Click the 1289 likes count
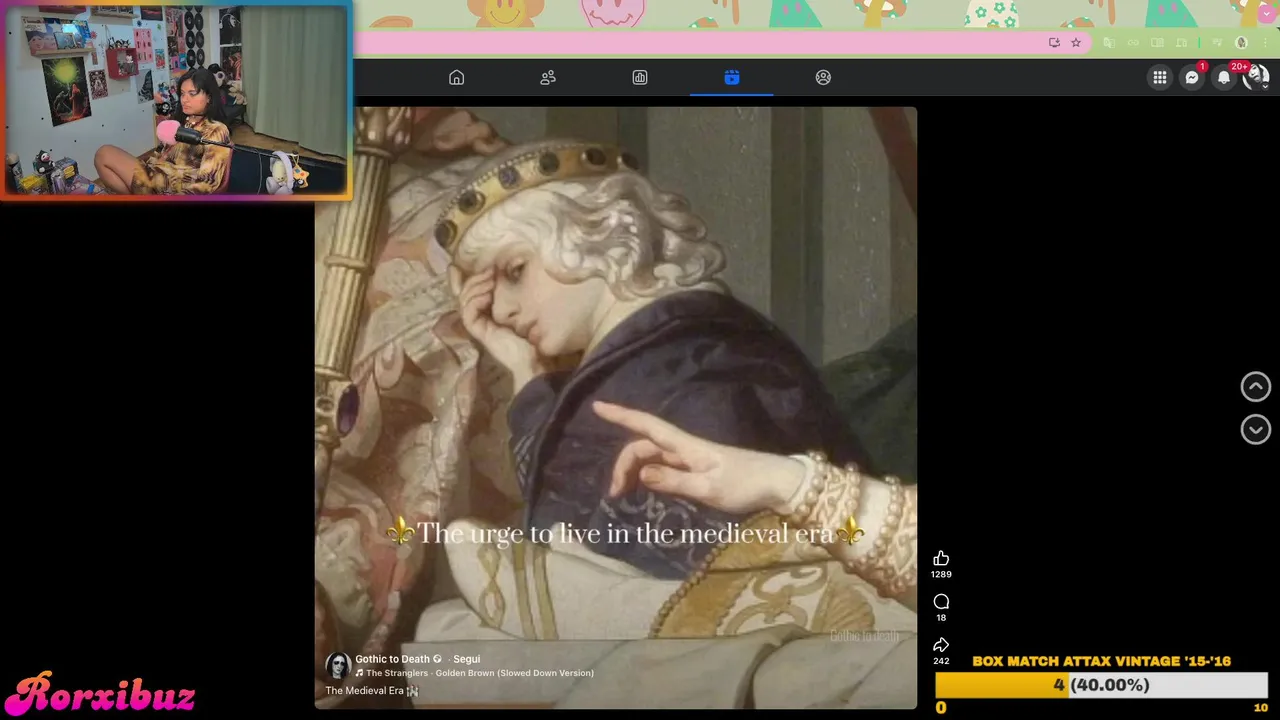 coord(941,575)
